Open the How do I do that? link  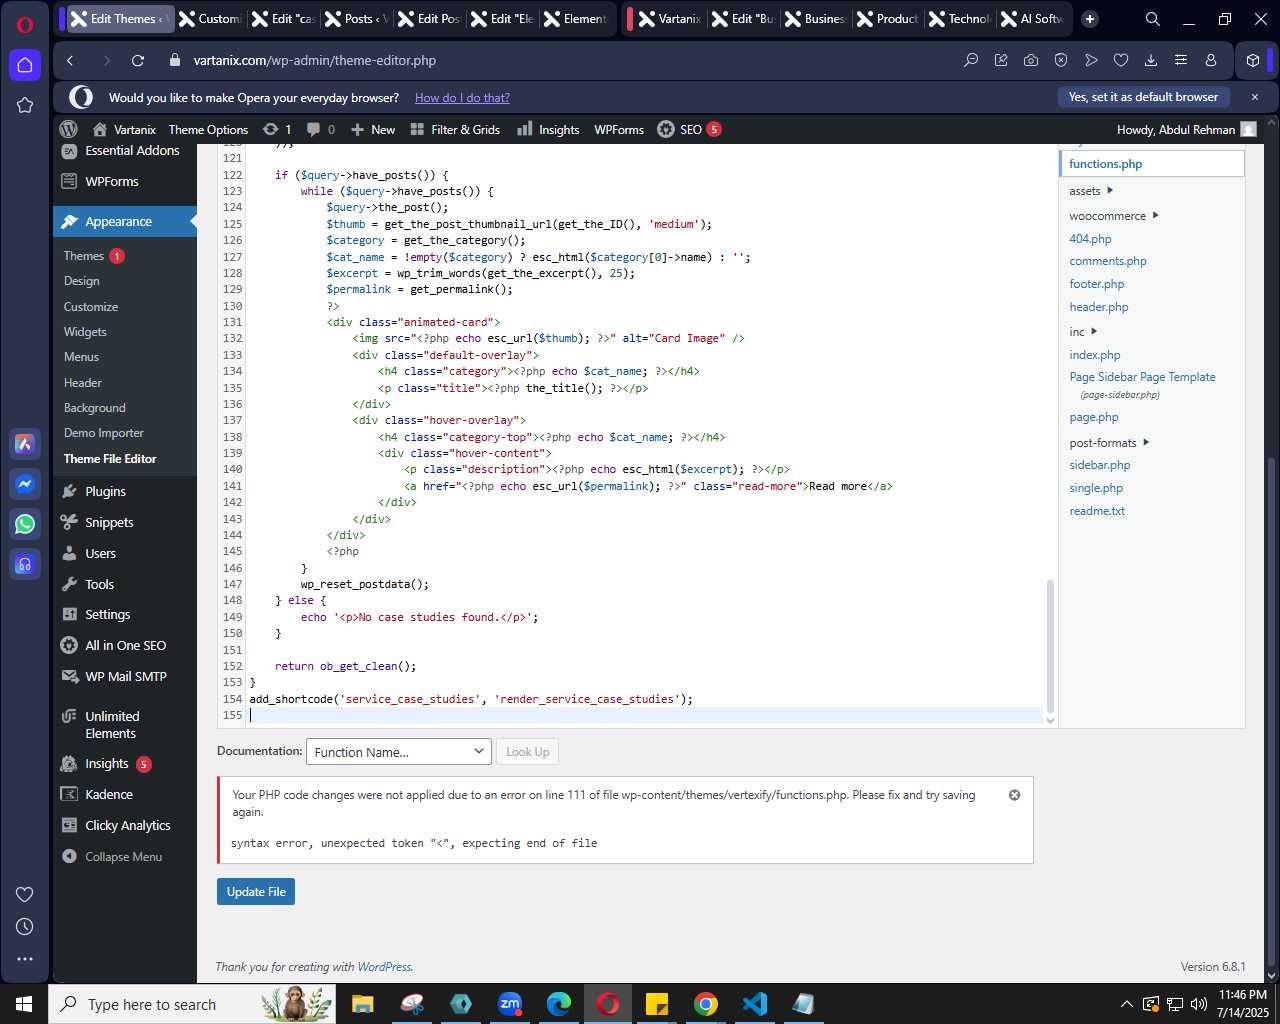[x=462, y=98]
